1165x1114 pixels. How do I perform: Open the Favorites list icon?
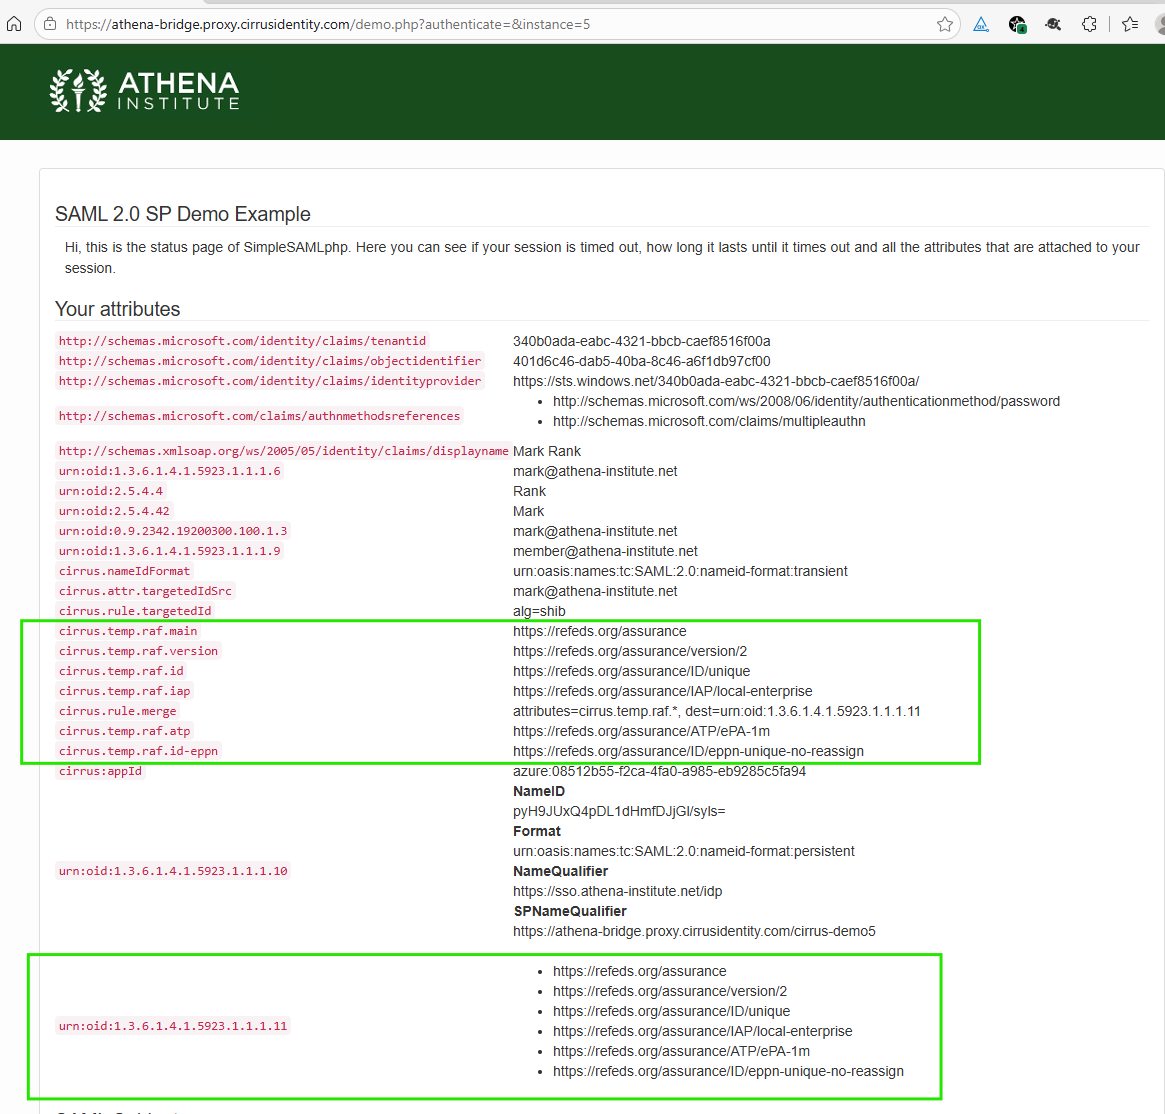point(1130,24)
